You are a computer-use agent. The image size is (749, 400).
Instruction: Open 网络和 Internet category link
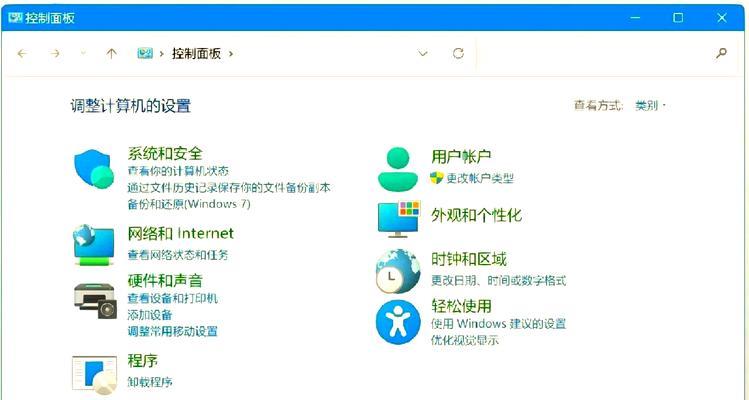tap(181, 233)
